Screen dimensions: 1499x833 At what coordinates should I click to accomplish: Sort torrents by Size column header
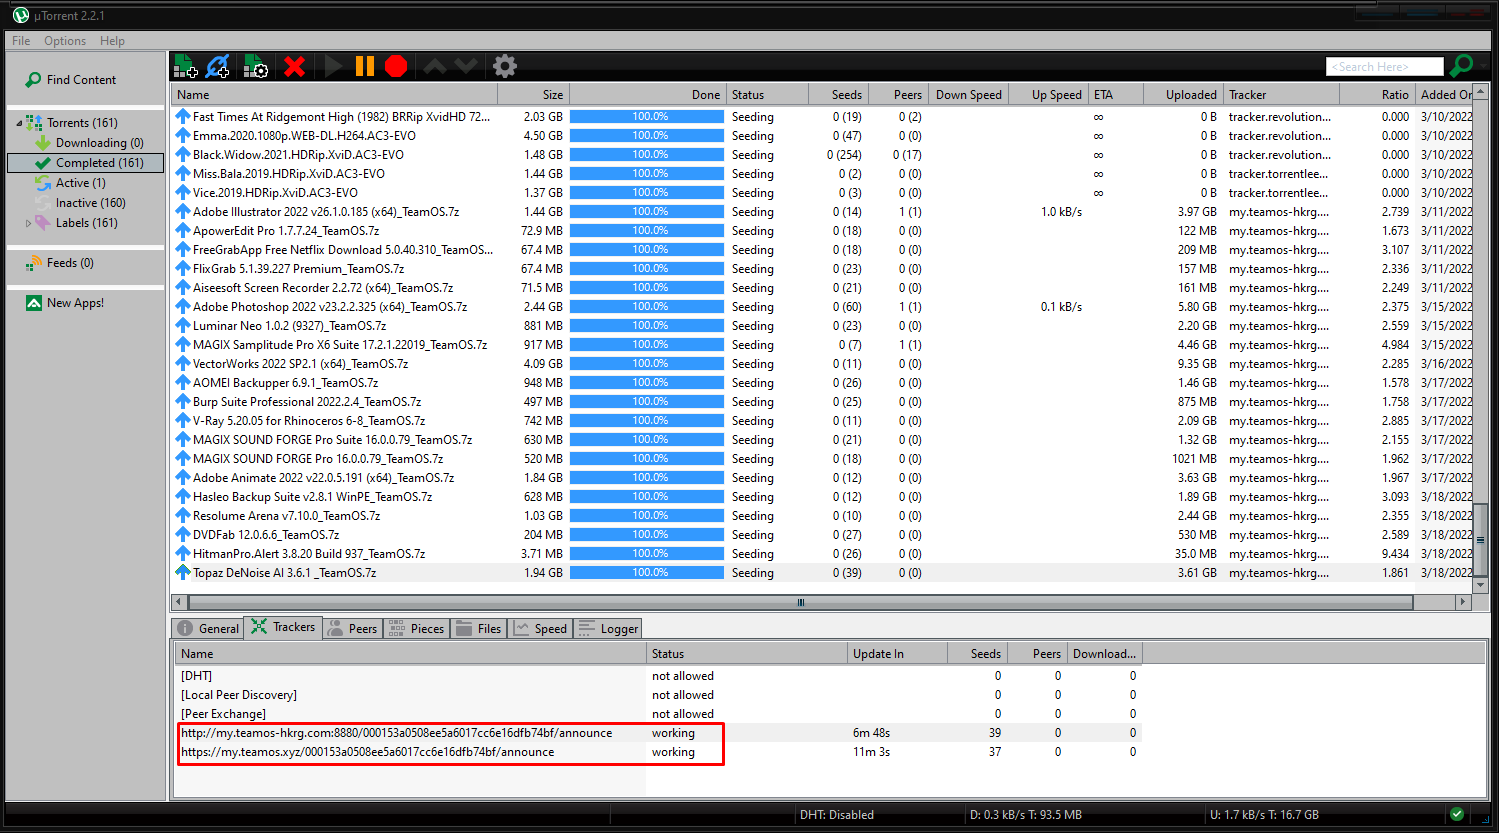coord(533,95)
